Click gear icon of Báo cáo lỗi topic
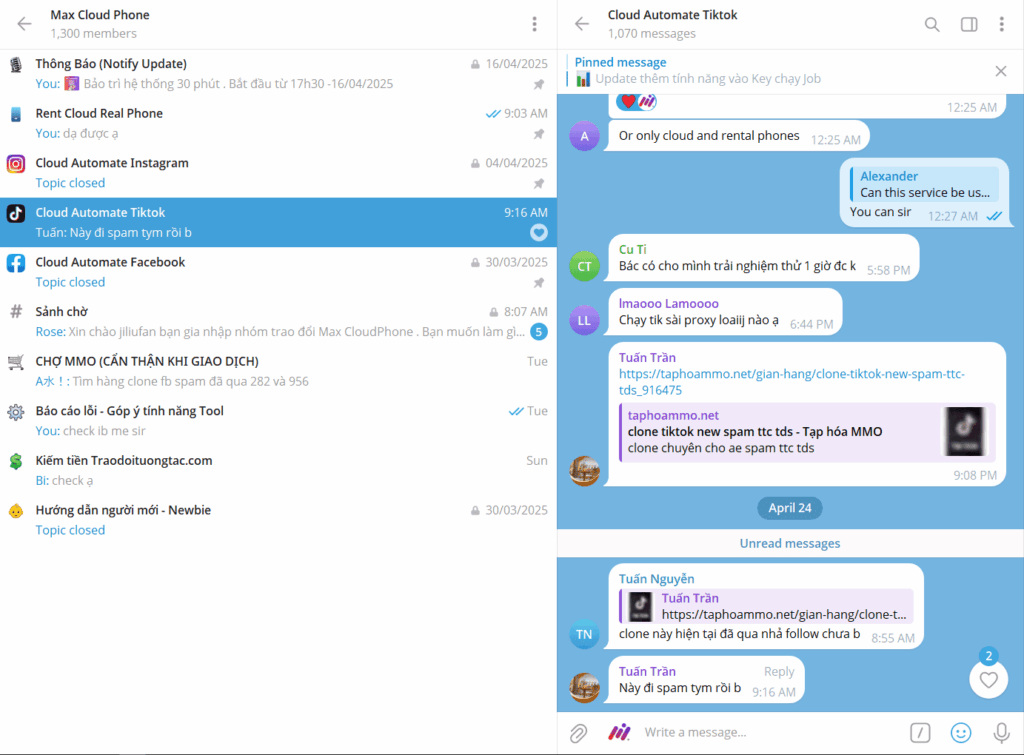 16,411
